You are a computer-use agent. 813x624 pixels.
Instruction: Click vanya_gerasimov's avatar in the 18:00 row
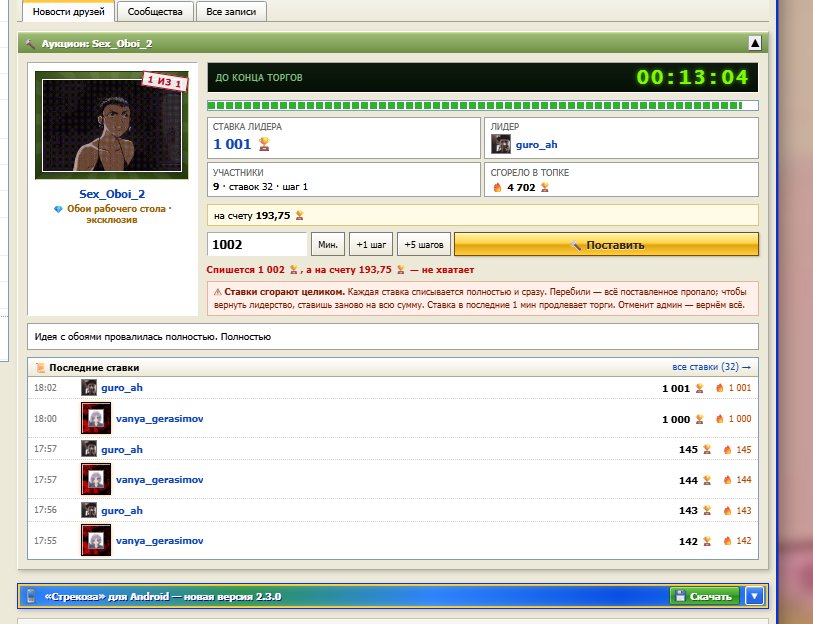[96, 418]
